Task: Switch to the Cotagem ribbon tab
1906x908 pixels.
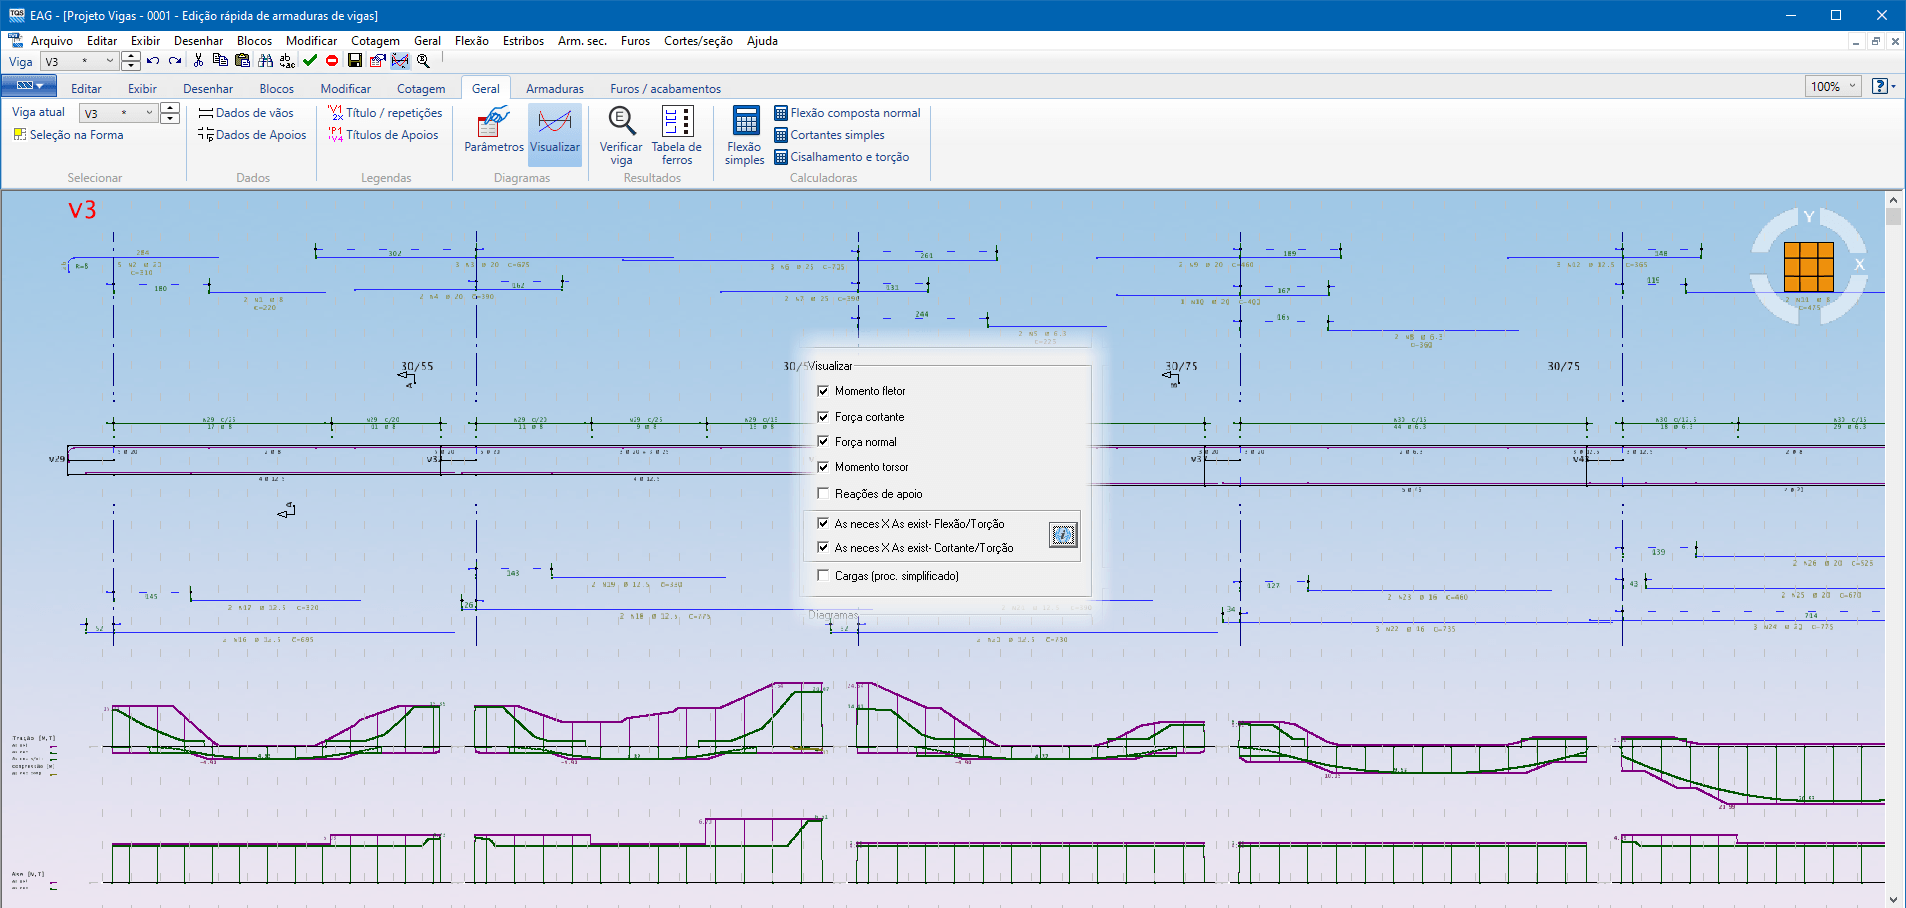Action: (x=421, y=89)
